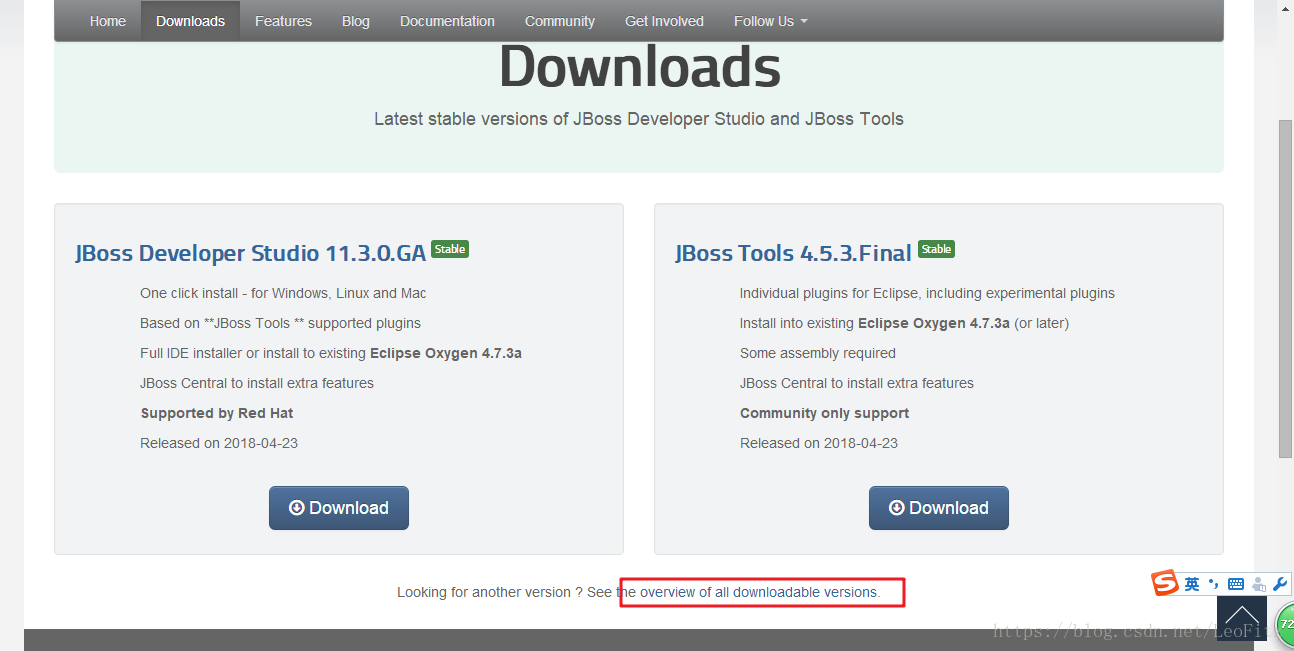This screenshot has width=1294, height=651.
Task: Expand the Follow Us dropdown
Action: pos(770,21)
